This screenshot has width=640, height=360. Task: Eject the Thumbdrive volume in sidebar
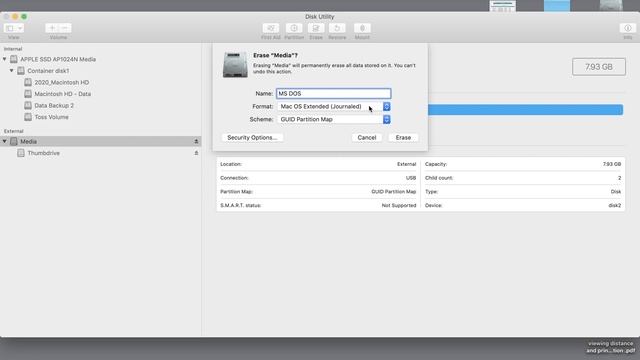point(196,153)
